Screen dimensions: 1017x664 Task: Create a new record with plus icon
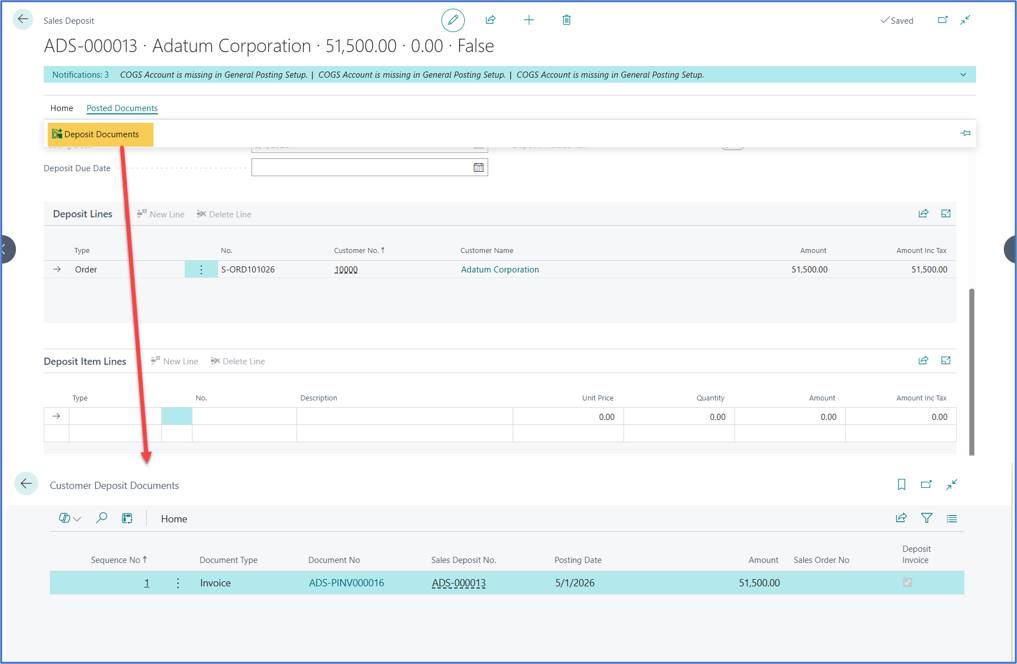coord(529,20)
